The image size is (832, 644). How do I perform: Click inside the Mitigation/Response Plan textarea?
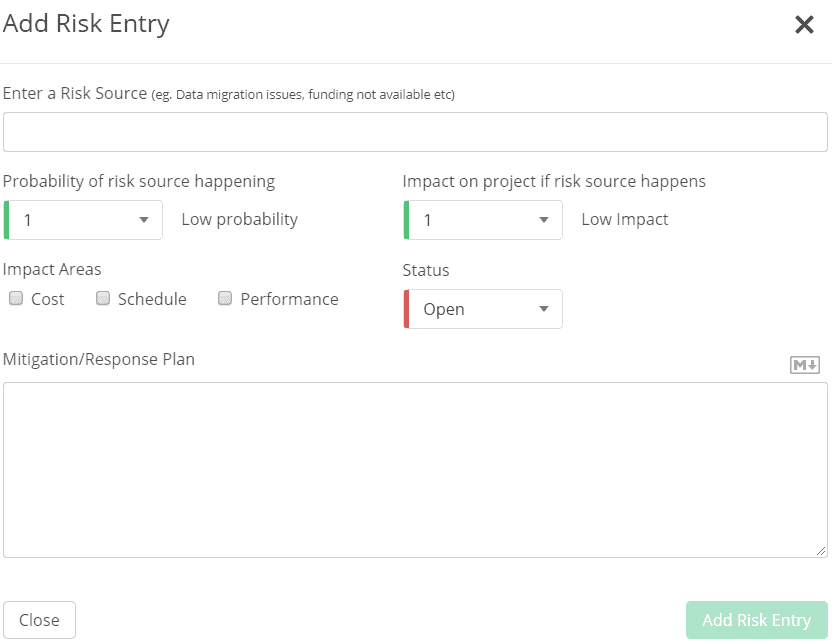point(415,470)
